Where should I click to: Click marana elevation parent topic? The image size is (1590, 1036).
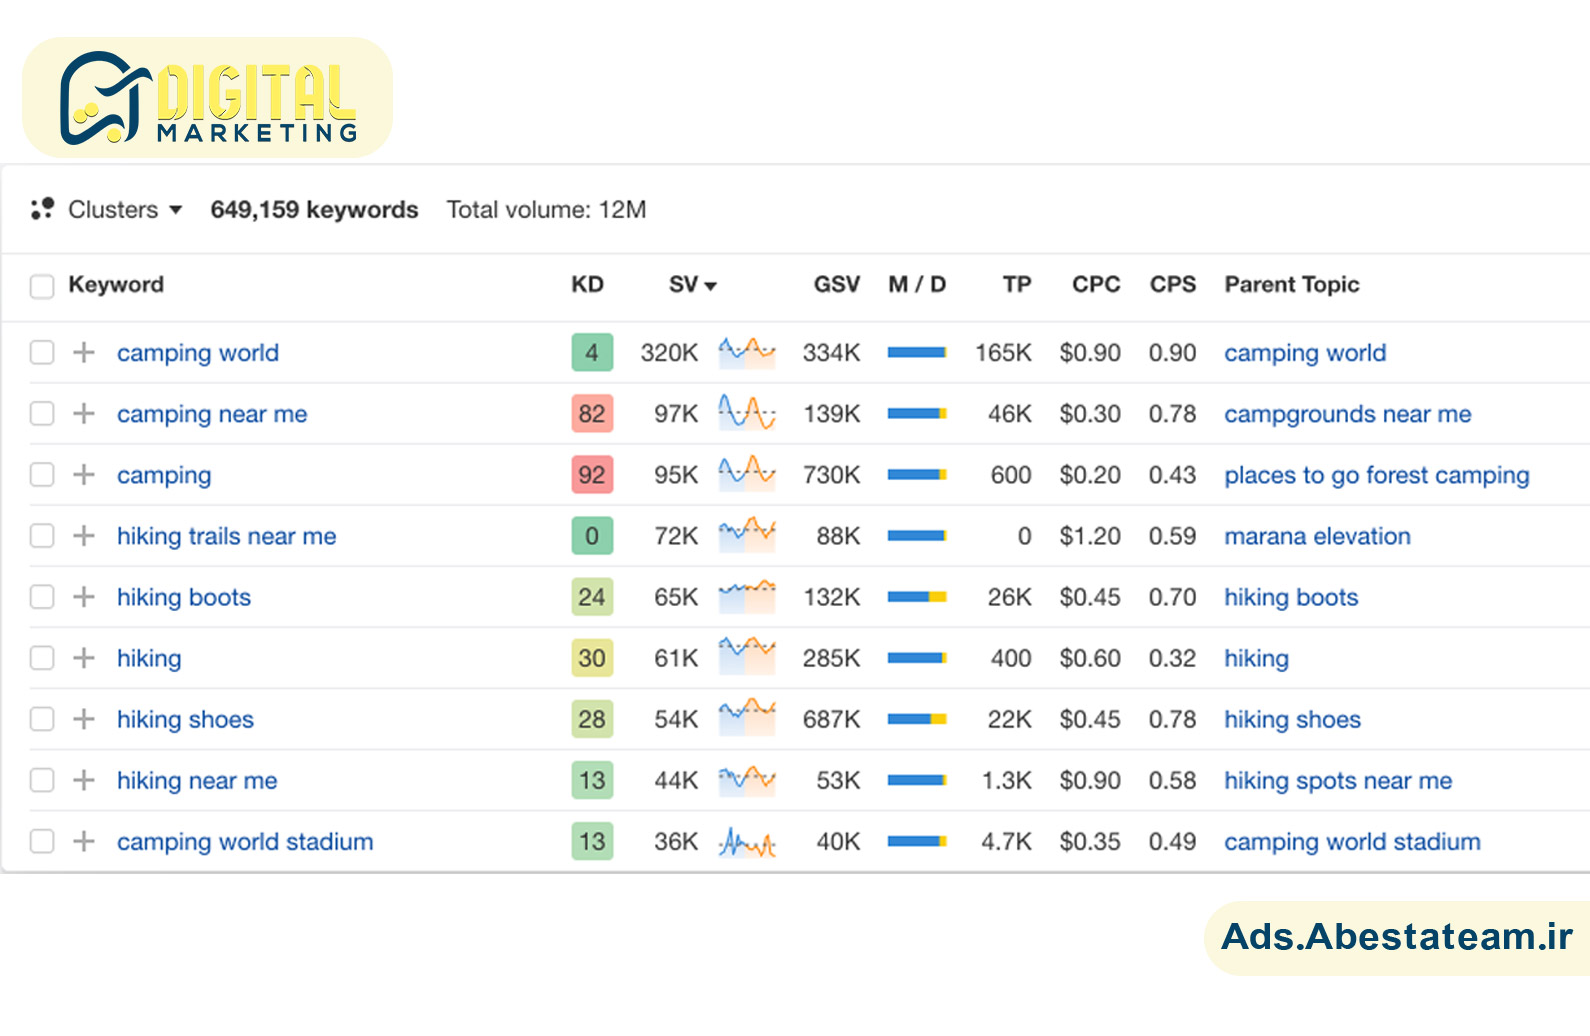click(x=1317, y=536)
